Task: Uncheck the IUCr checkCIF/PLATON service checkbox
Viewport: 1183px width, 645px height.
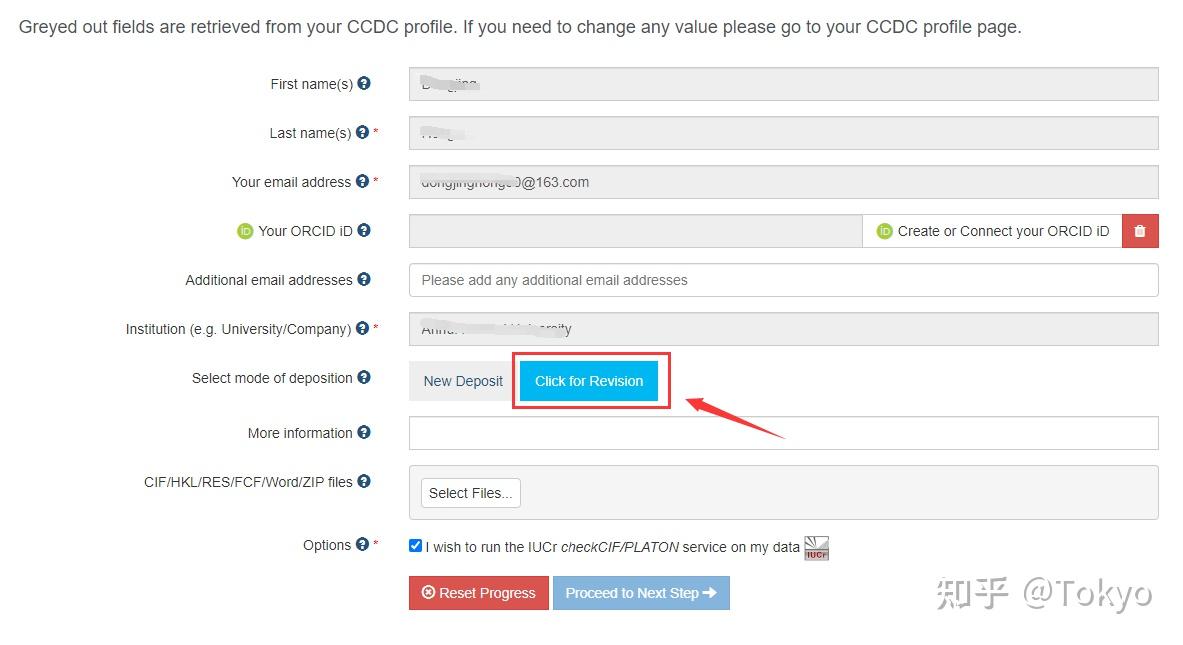Action: click(416, 546)
